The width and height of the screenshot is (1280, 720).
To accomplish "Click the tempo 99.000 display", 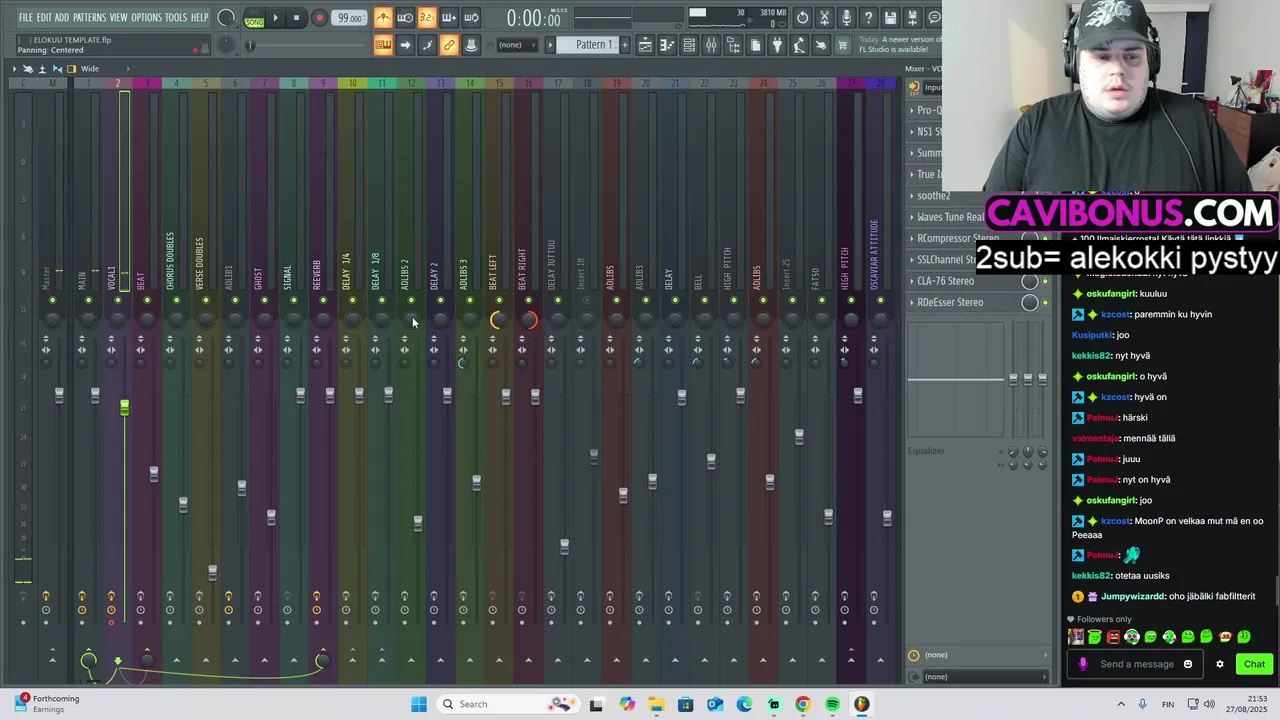I will (349, 18).
